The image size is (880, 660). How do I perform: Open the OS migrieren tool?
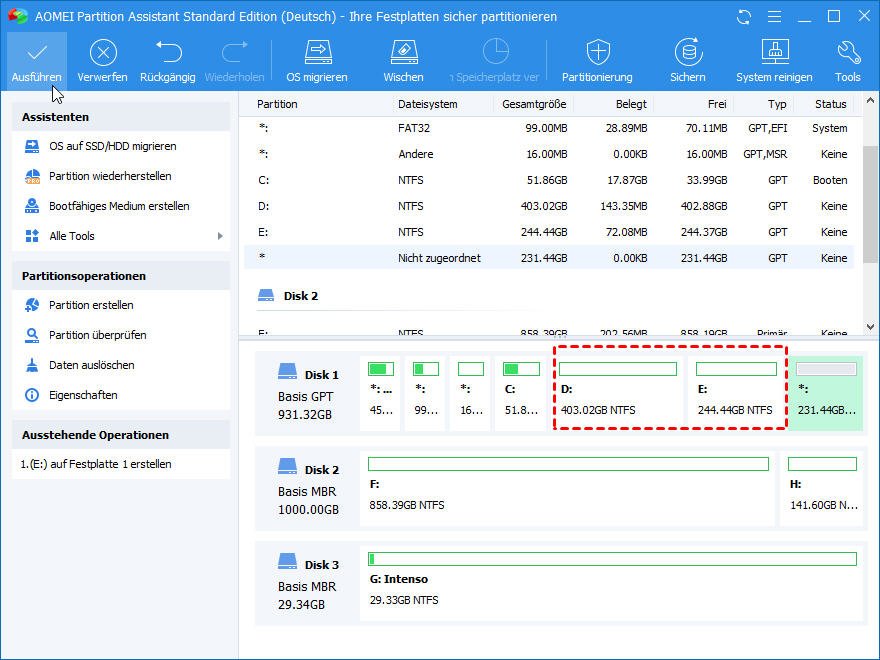[317, 53]
